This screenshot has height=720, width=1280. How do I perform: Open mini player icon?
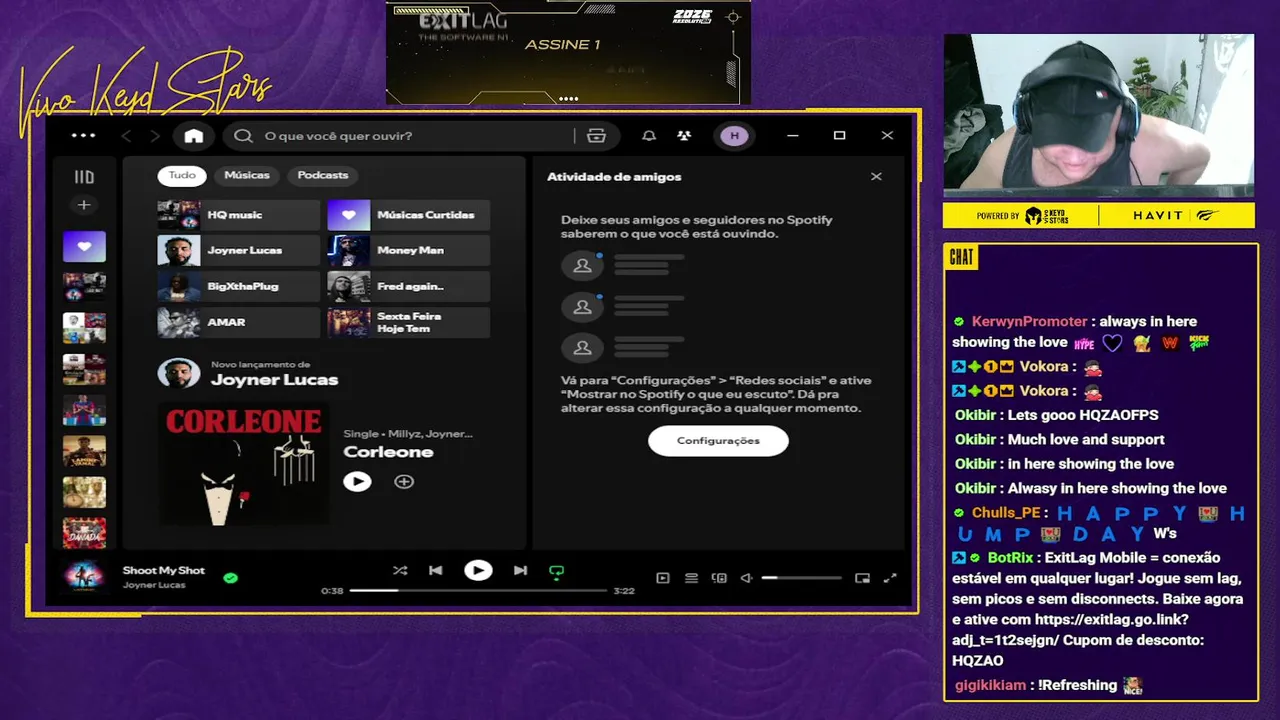(x=862, y=578)
